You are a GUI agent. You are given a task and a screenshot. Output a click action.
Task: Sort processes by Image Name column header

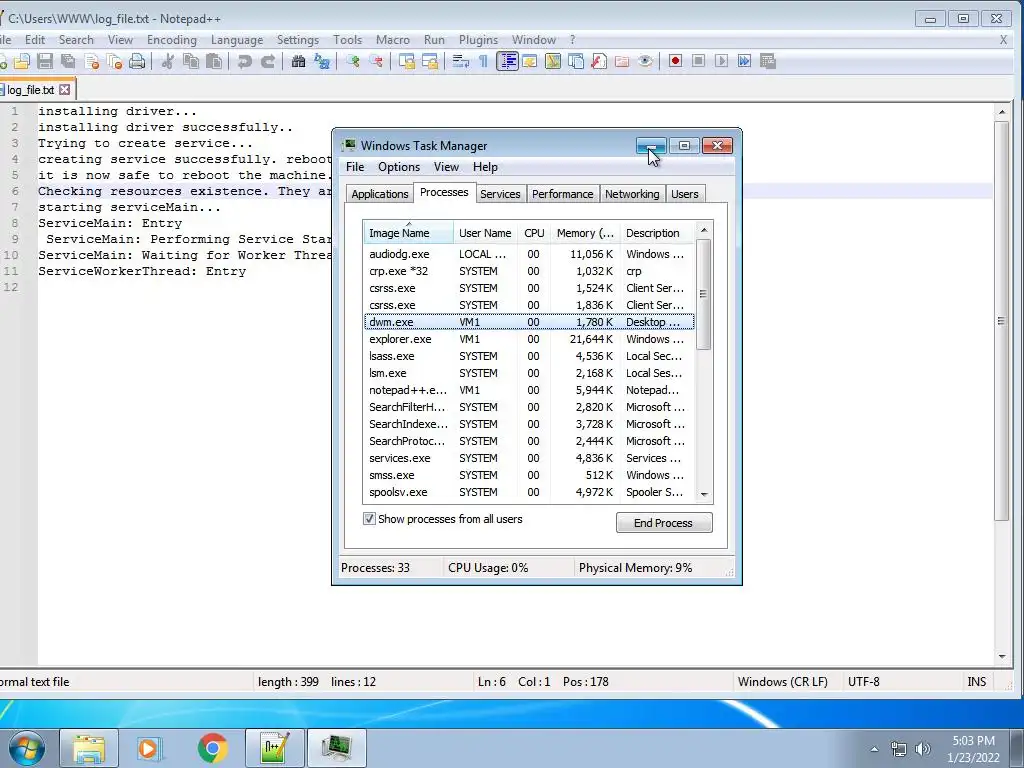tap(408, 232)
